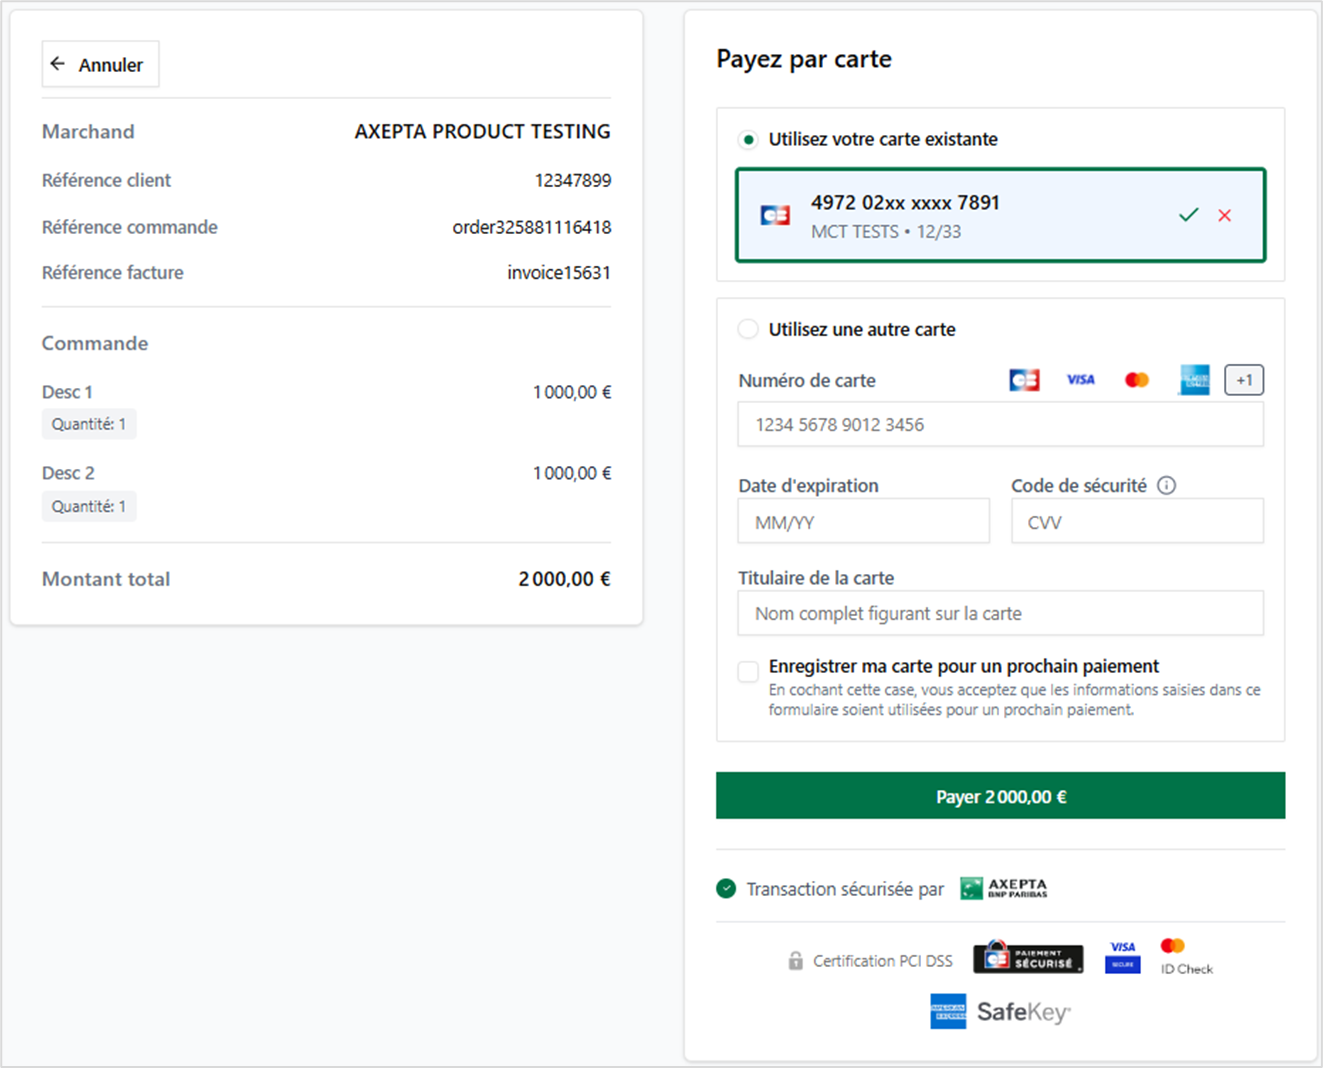Viewport: 1323px width, 1068px height.
Task: Click the AXEPTA BNP Paribas logo
Action: pyautogui.click(x=1004, y=888)
